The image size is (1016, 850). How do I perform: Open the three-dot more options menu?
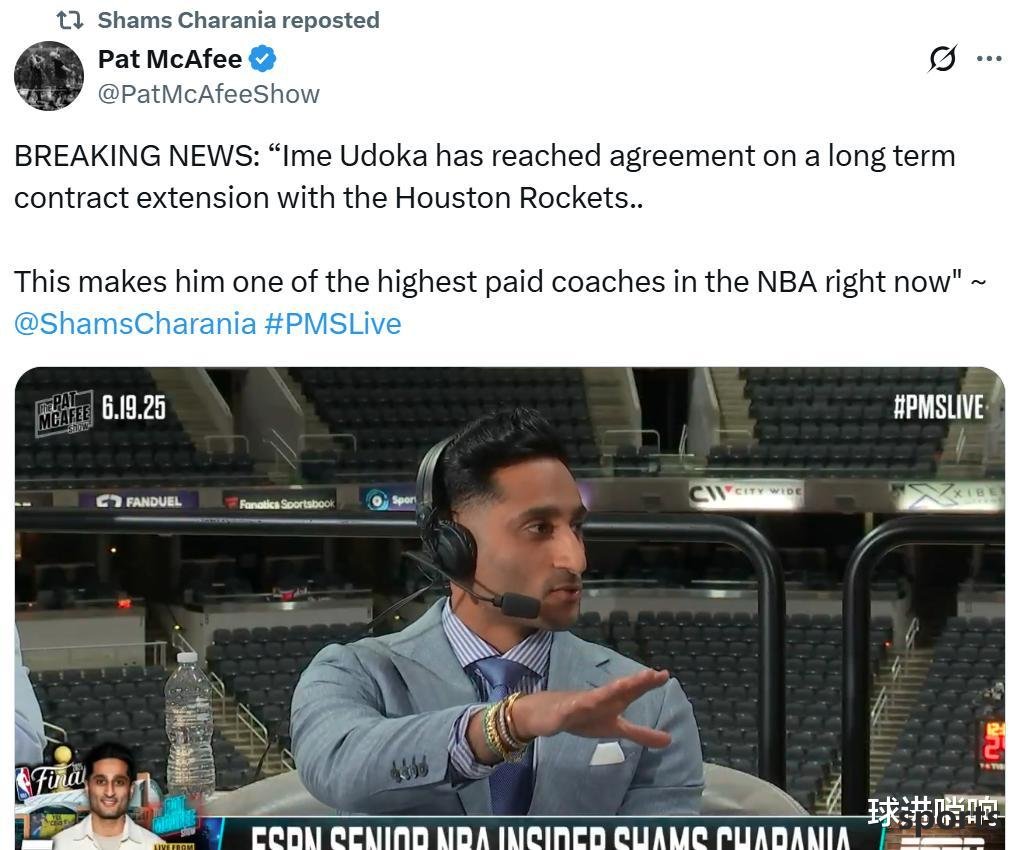tap(989, 59)
